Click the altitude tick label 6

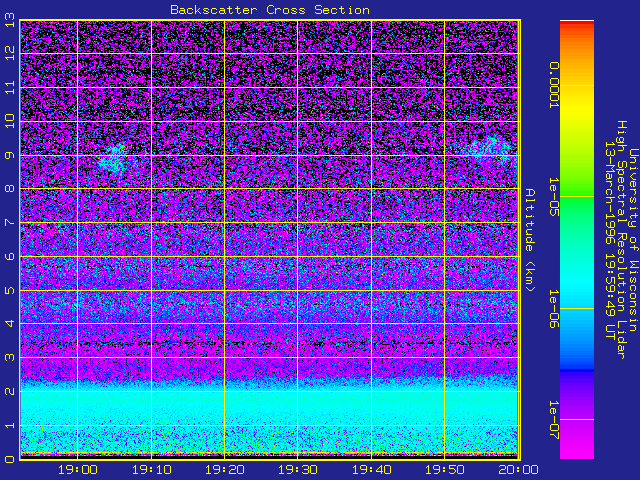click(10, 256)
